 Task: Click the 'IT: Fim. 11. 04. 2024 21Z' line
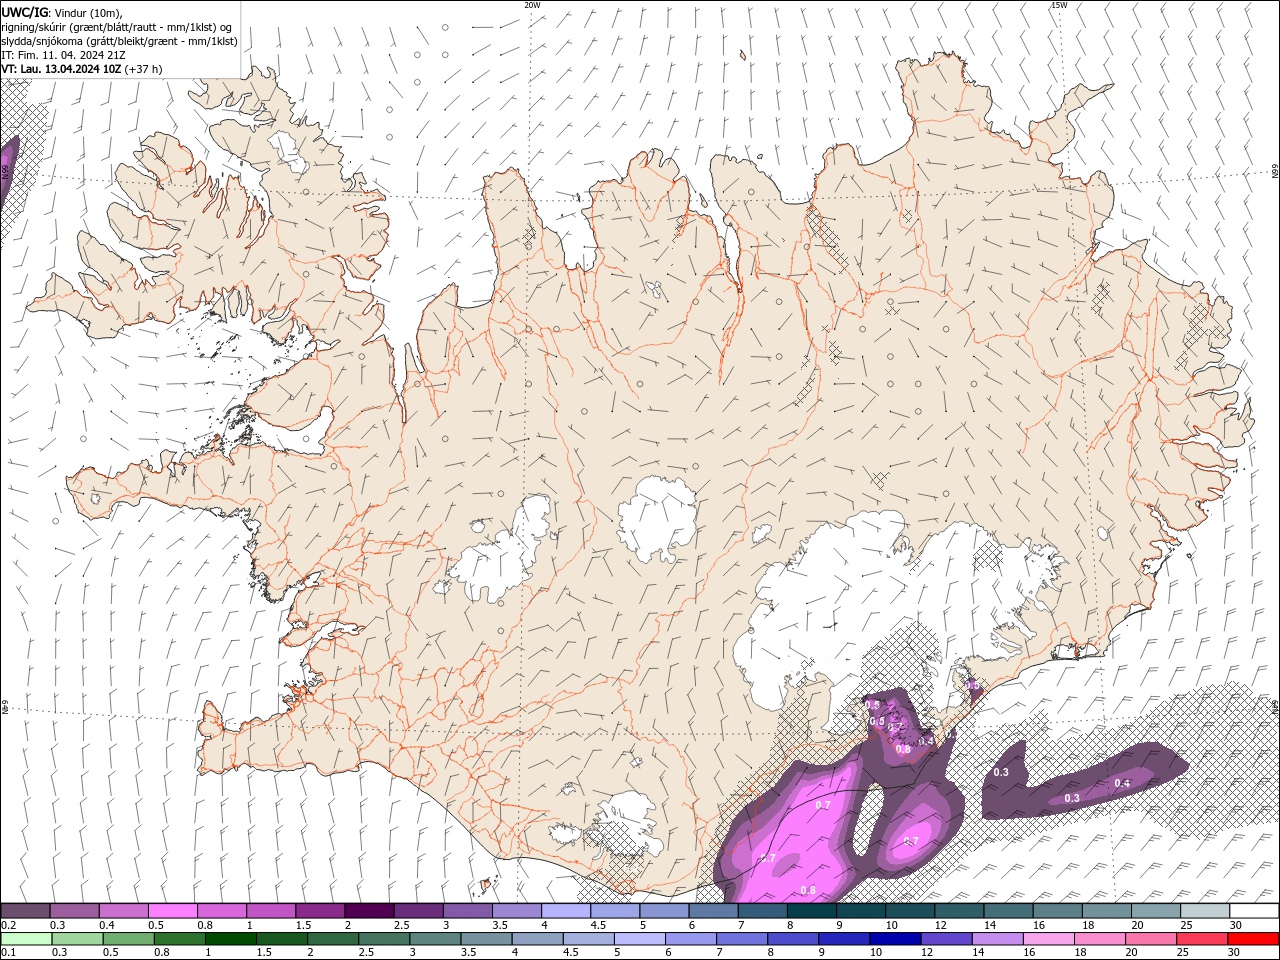point(62,55)
